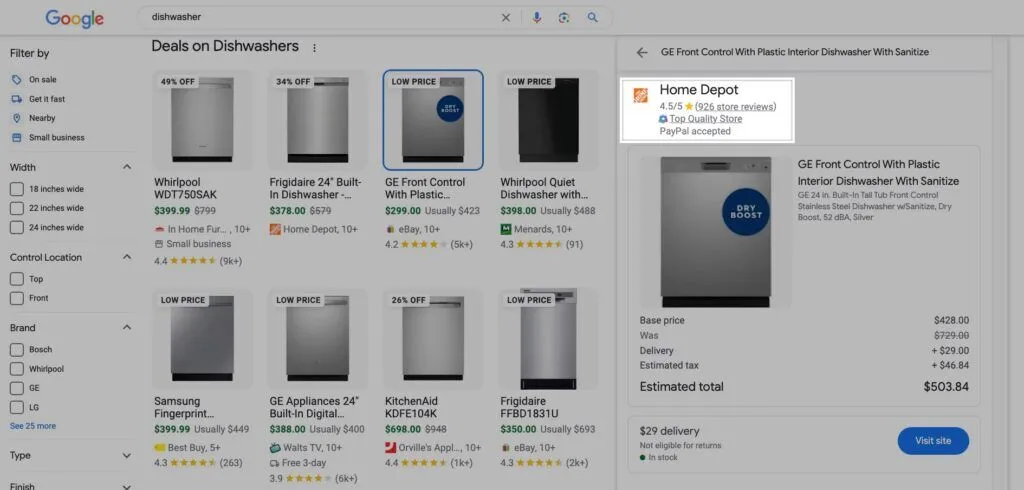Check the 24 inches wide filter
Viewport: 1024px width, 490px height.
click(x=17, y=228)
